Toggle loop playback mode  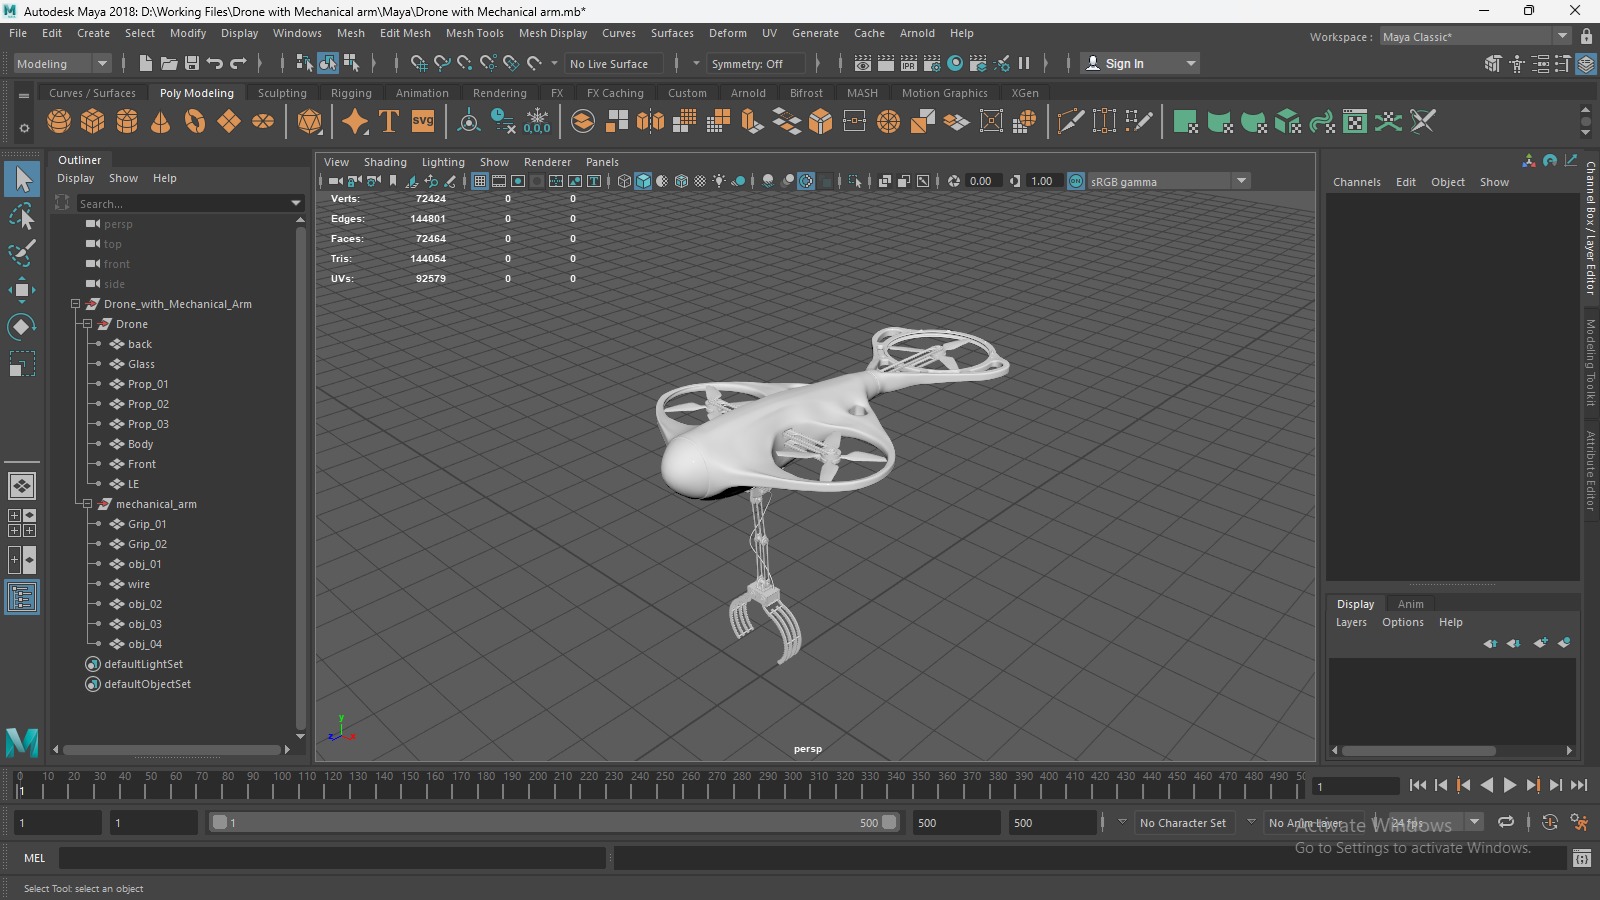click(1506, 822)
